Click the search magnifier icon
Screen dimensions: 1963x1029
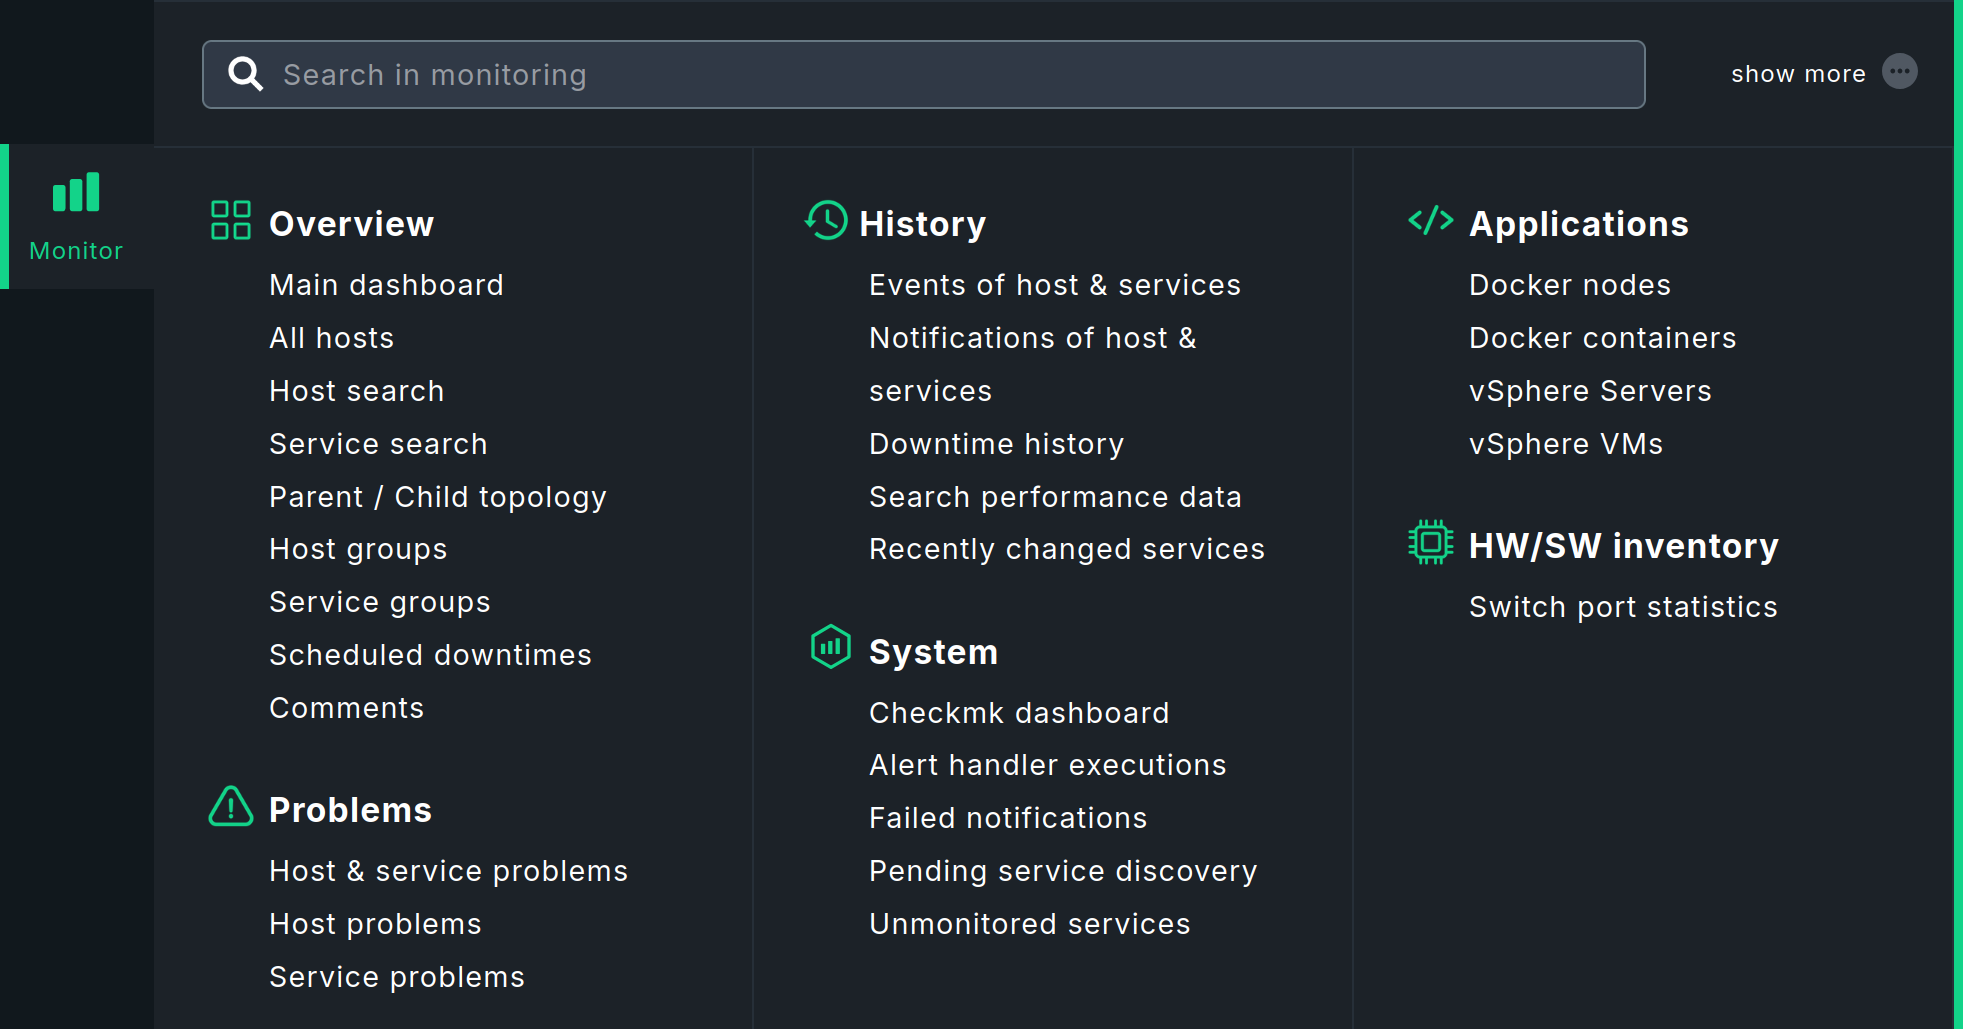(245, 74)
